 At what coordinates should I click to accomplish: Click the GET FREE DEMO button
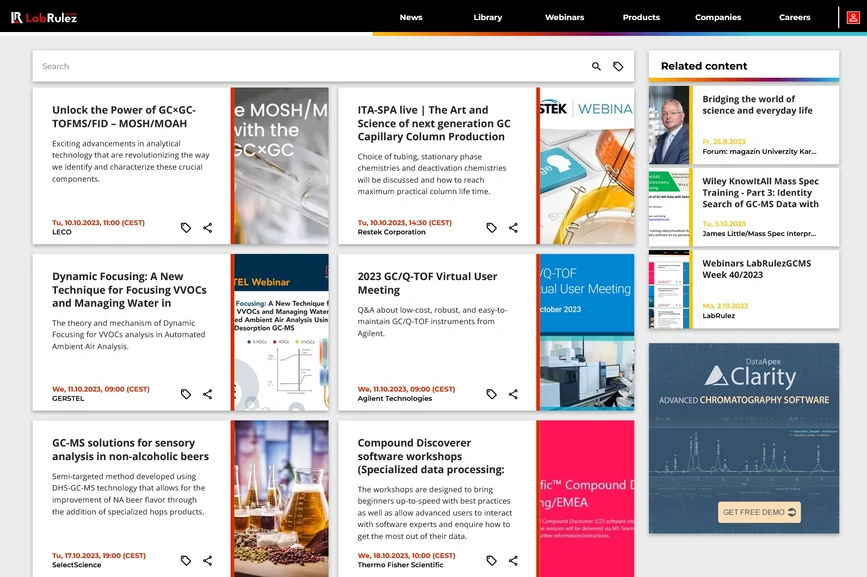(759, 512)
